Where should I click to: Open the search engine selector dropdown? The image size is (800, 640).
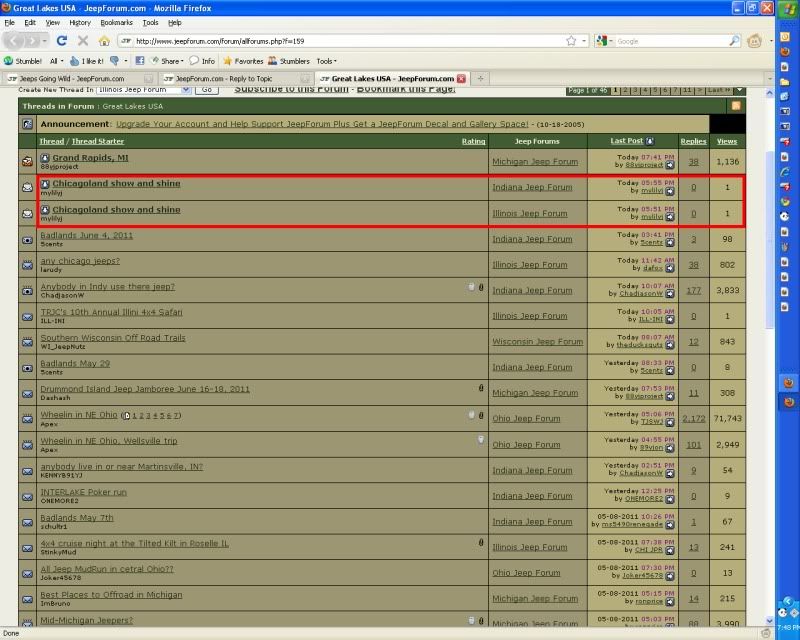[604, 41]
